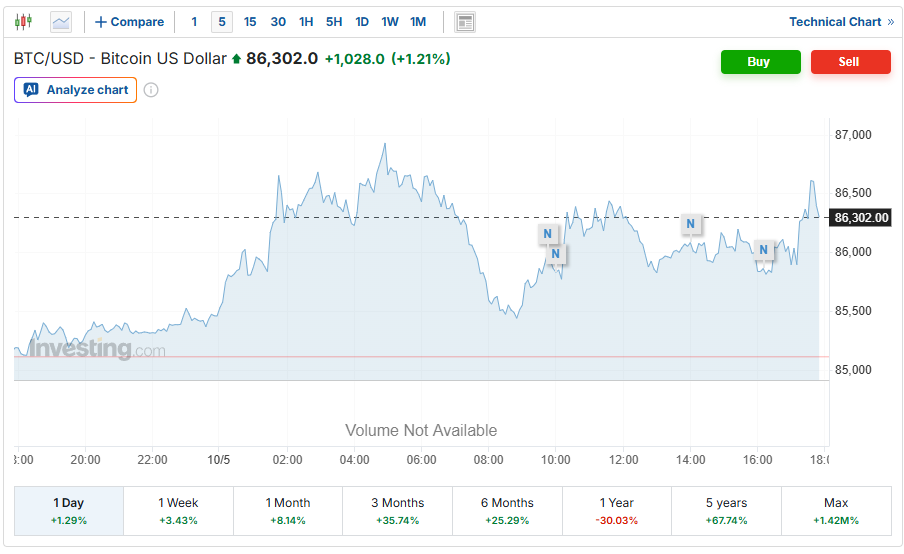This screenshot has width=904, height=554.
Task: Switch to area chart type
Action: pos(61,22)
